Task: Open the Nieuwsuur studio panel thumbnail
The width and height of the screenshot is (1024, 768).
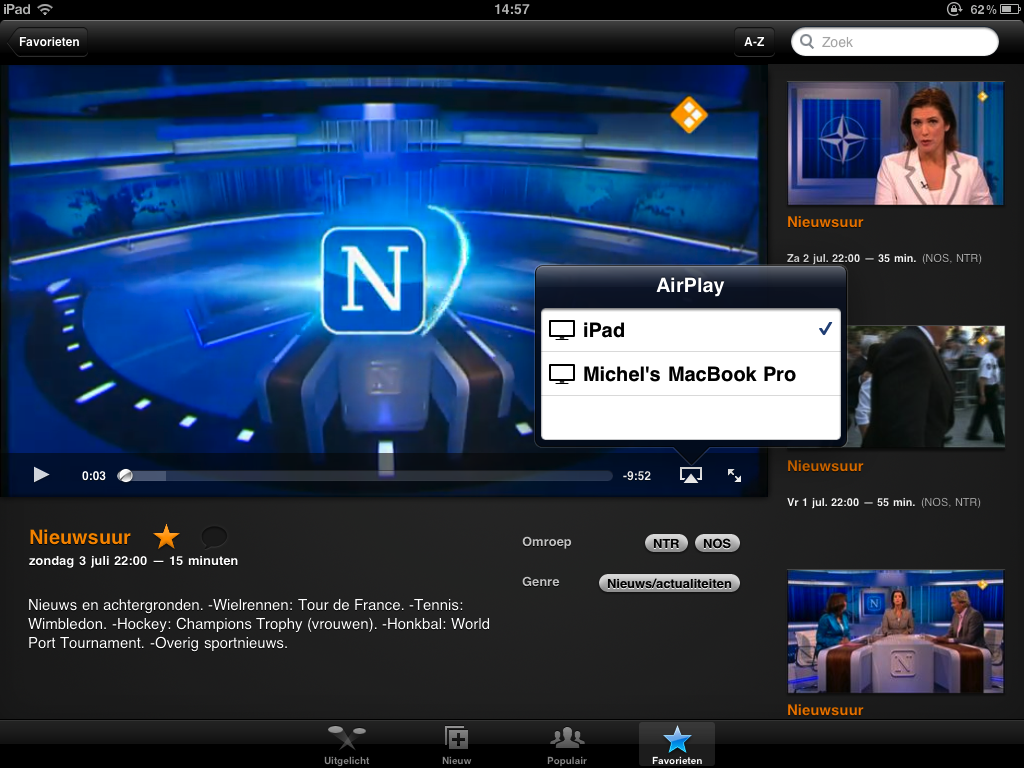Action: pos(895,631)
